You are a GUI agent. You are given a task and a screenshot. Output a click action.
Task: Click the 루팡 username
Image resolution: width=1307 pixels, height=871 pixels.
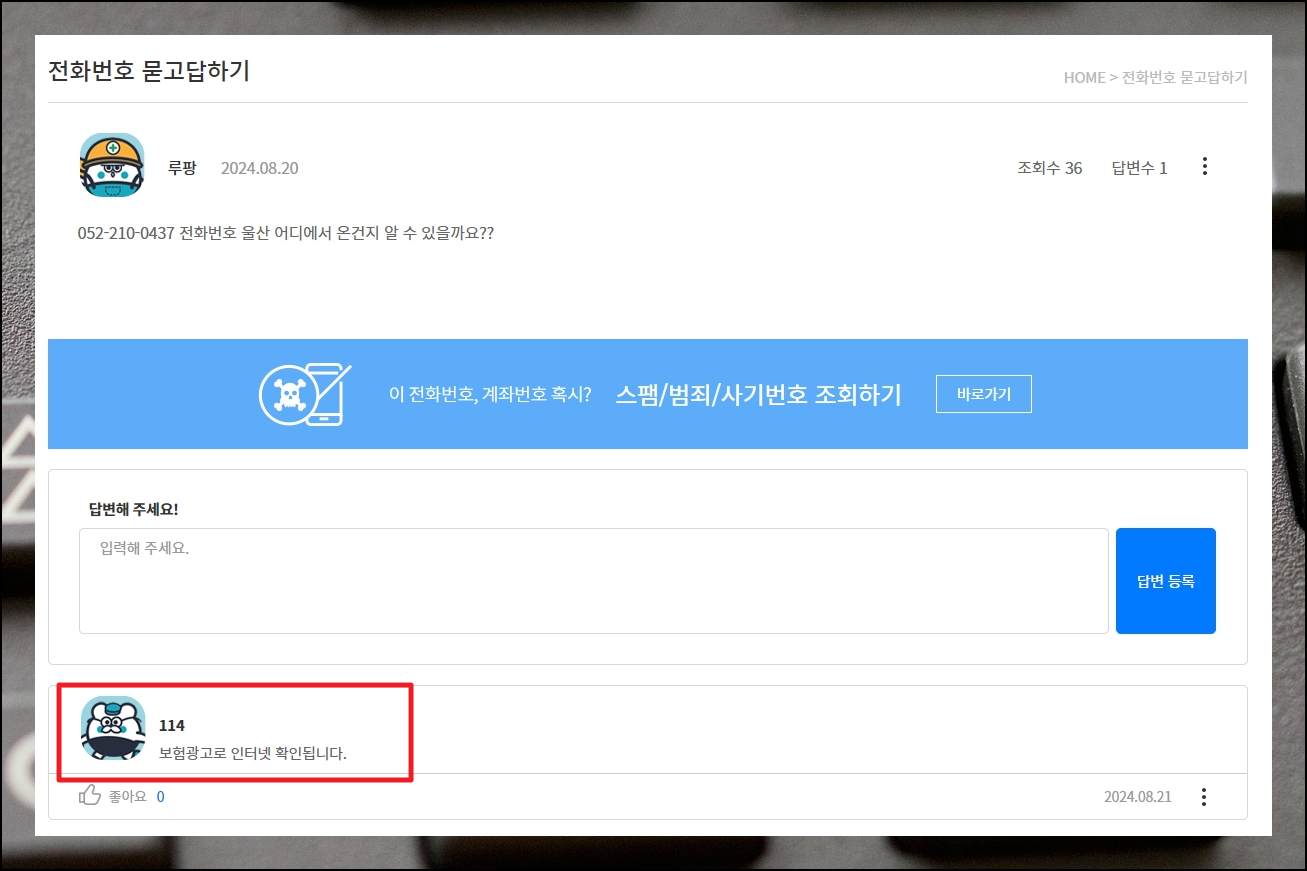(x=182, y=167)
